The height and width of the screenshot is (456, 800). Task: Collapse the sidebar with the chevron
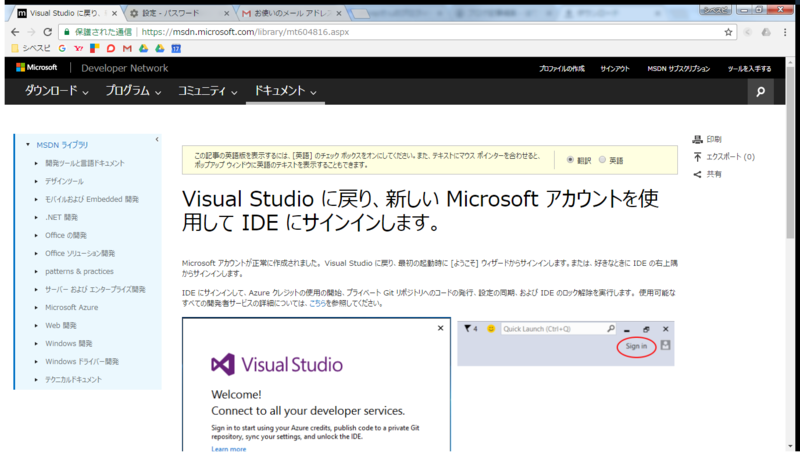coord(157,139)
